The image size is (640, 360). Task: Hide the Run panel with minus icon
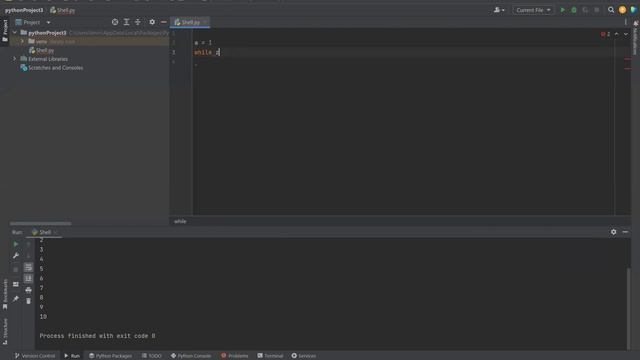click(x=625, y=232)
